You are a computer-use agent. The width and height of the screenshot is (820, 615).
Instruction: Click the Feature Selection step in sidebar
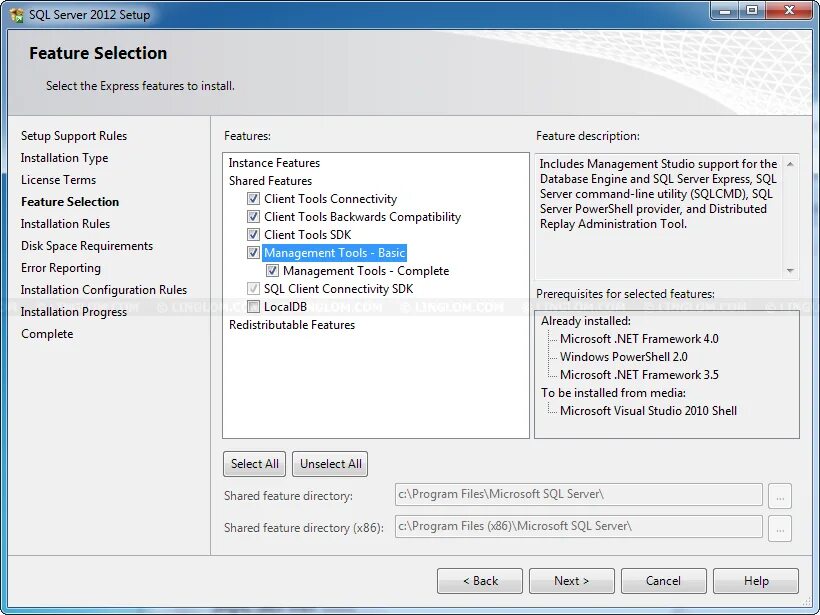coord(70,202)
